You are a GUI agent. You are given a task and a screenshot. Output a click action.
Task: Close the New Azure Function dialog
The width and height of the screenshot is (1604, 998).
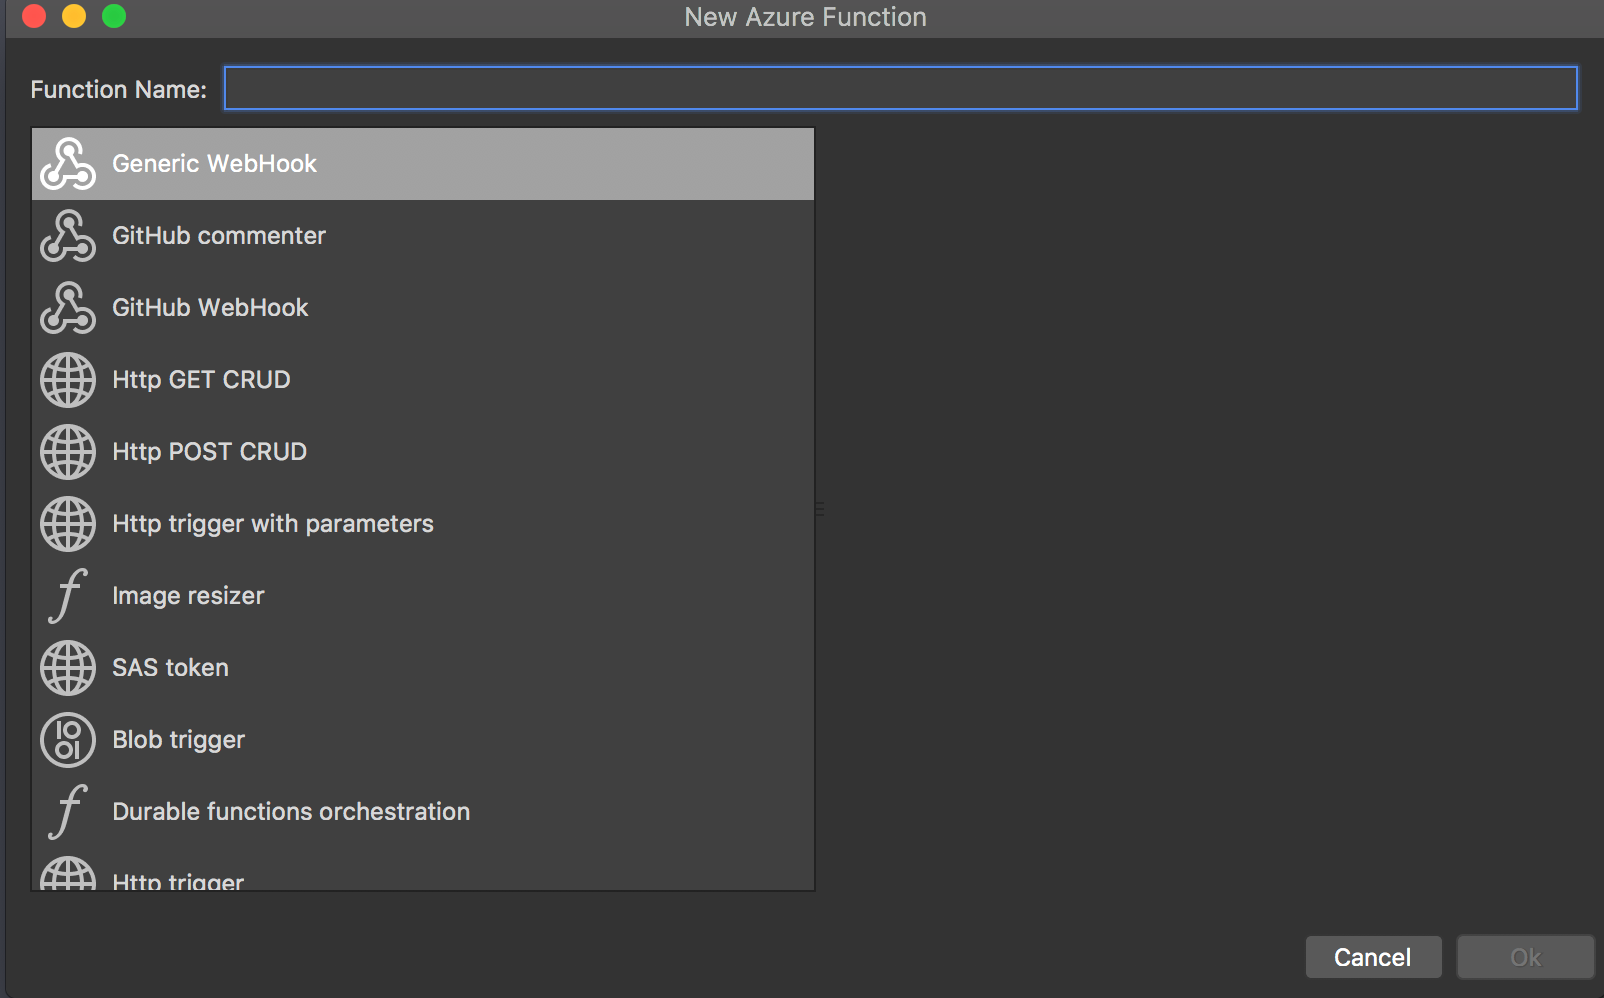(x=34, y=16)
